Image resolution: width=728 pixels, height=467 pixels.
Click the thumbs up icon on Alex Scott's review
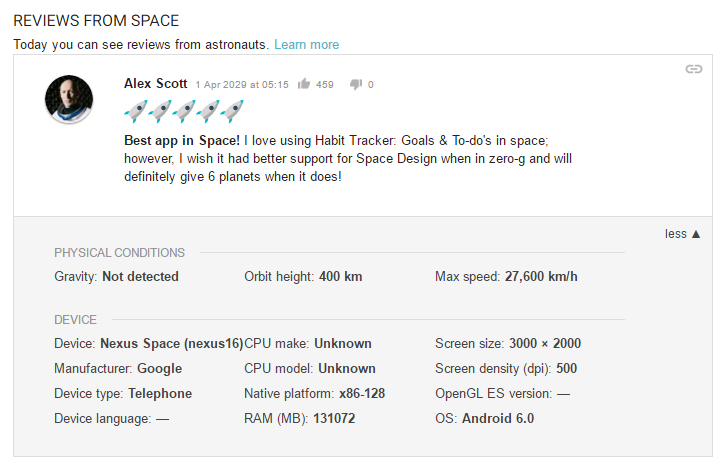(x=303, y=85)
